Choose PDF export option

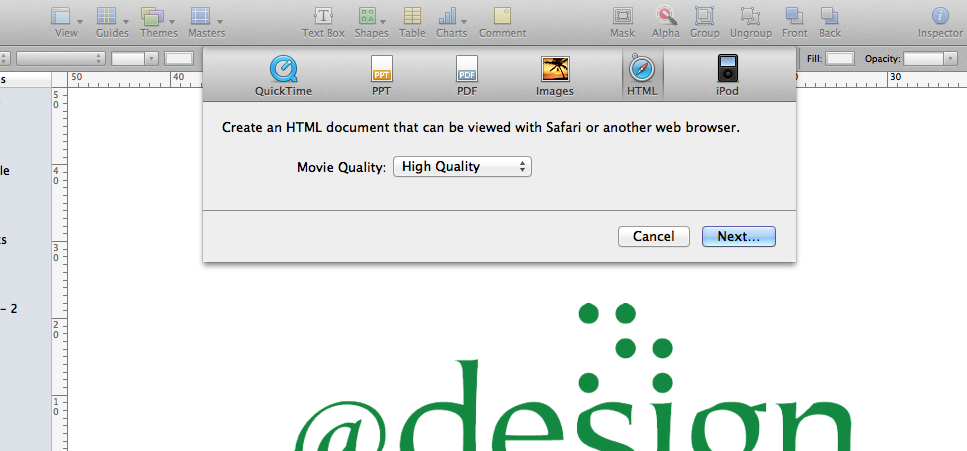click(467, 76)
